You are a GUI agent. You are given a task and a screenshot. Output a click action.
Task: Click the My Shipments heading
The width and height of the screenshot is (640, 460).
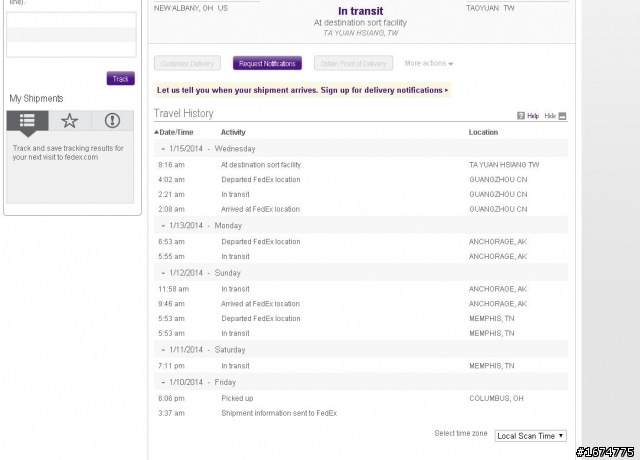[x=36, y=98]
